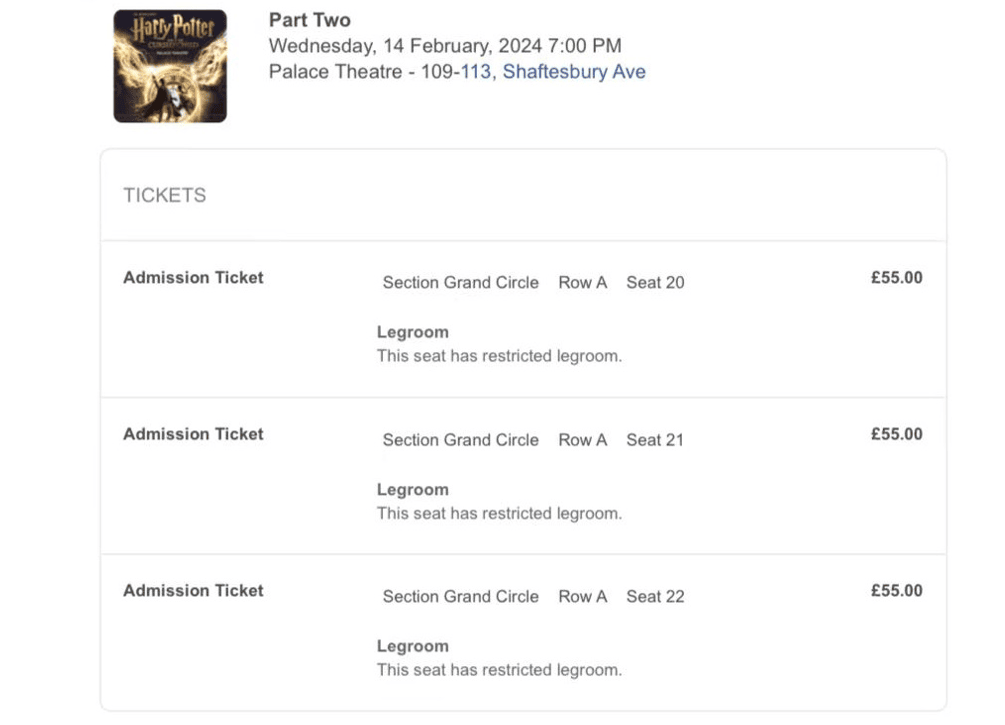
Task: Click Section Grand Circle text in first ticket
Action: [461, 283]
